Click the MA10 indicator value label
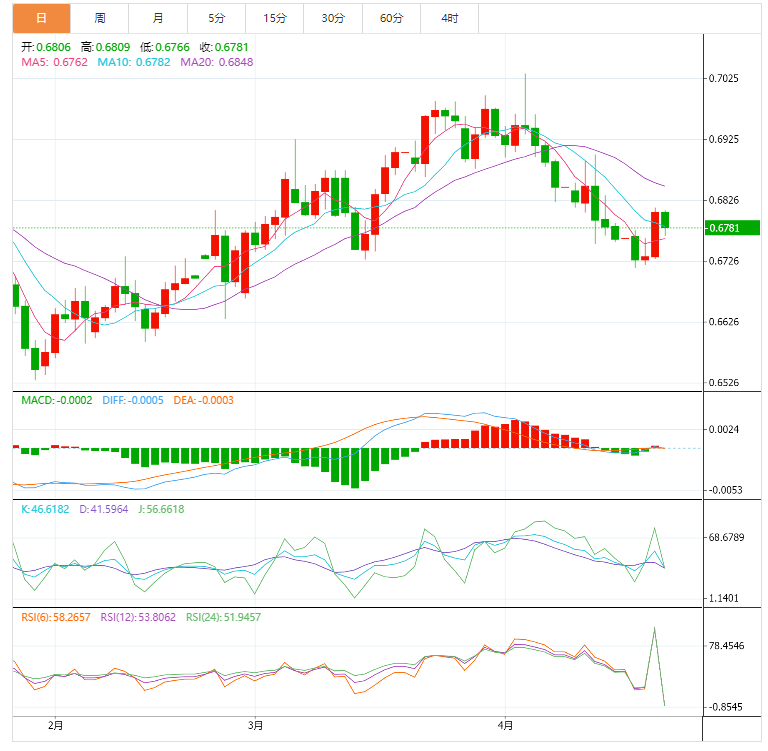Image resolution: width=768 pixels, height=751 pixels. [134, 62]
